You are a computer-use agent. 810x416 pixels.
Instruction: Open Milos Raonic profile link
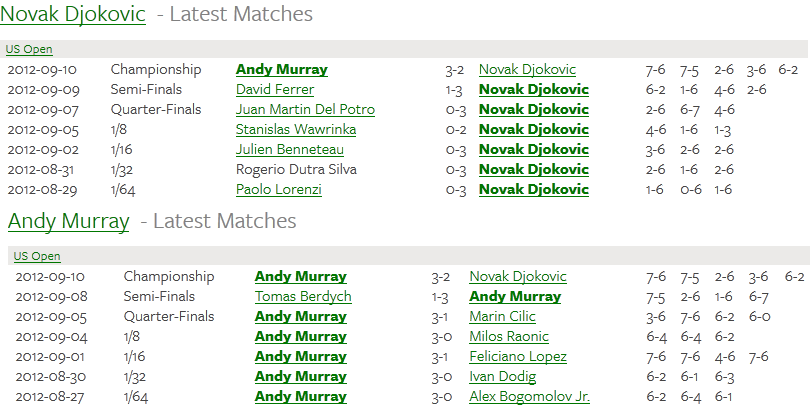pos(509,336)
